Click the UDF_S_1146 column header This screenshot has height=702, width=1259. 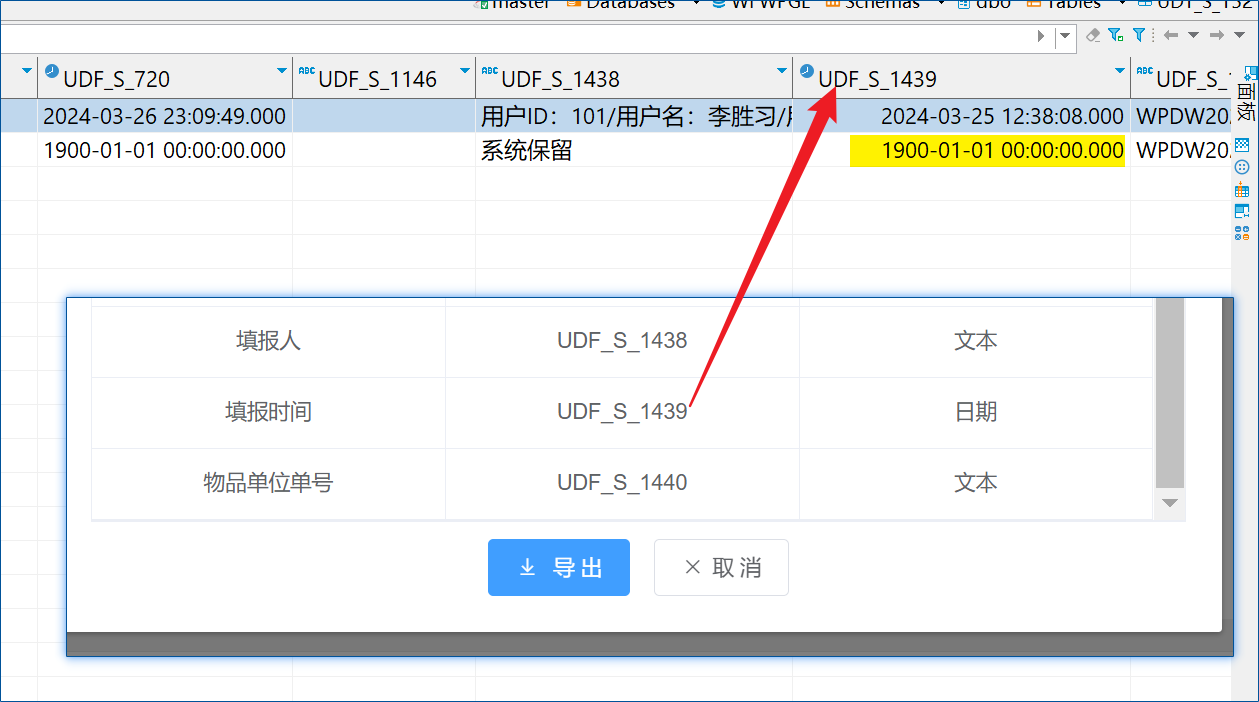click(384, 78)
